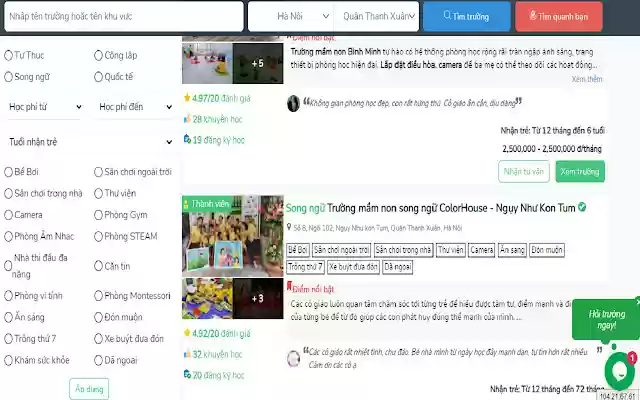Toggle the Sân chơi ngoài trời filter
Image resolution: width=640 pixels, height=400 pixels.
[x=98, y=172]
